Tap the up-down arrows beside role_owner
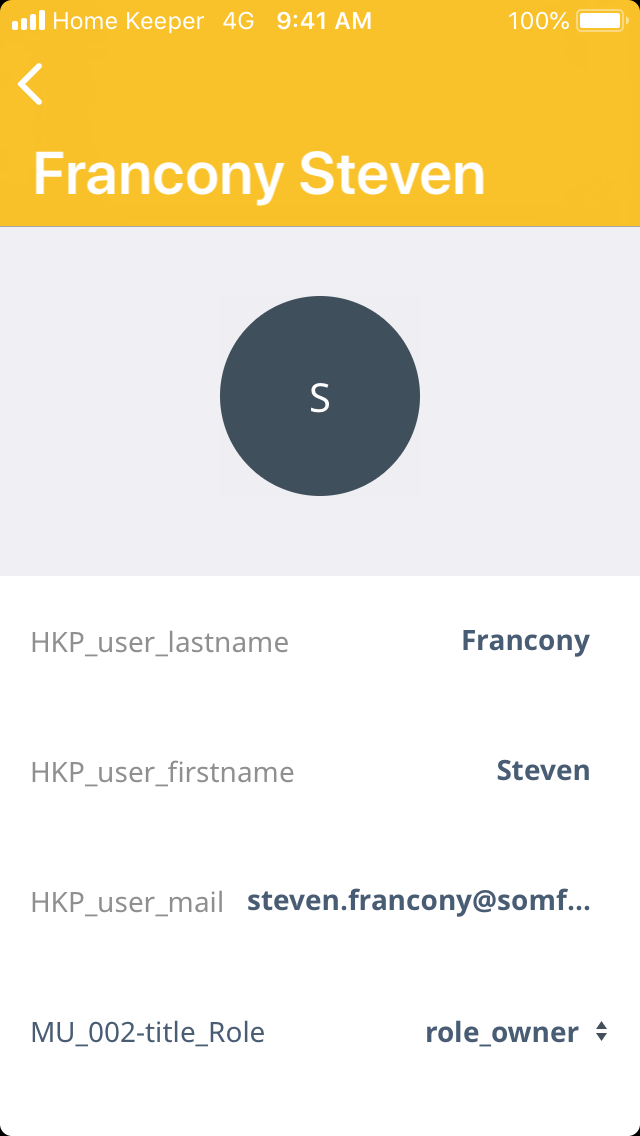 click(x=601, y=1031)
